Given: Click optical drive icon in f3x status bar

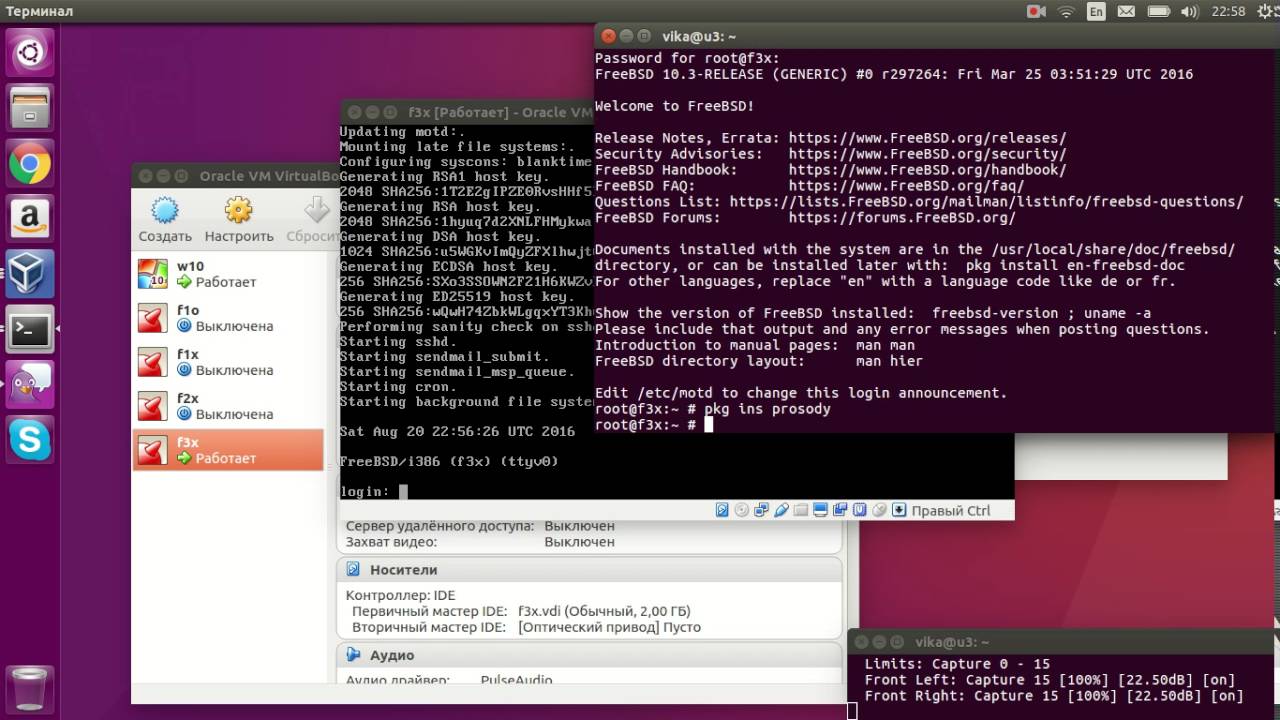Looking at the screenshot, I should 742,510.
